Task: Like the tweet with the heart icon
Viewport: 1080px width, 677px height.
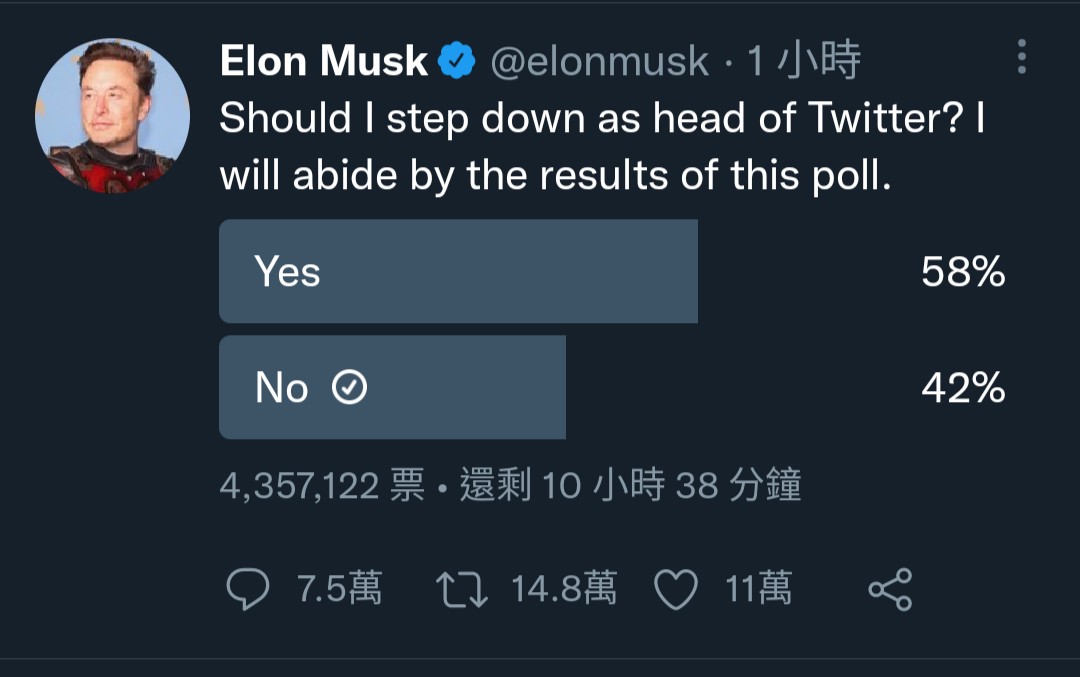Action: pos(675,590)
